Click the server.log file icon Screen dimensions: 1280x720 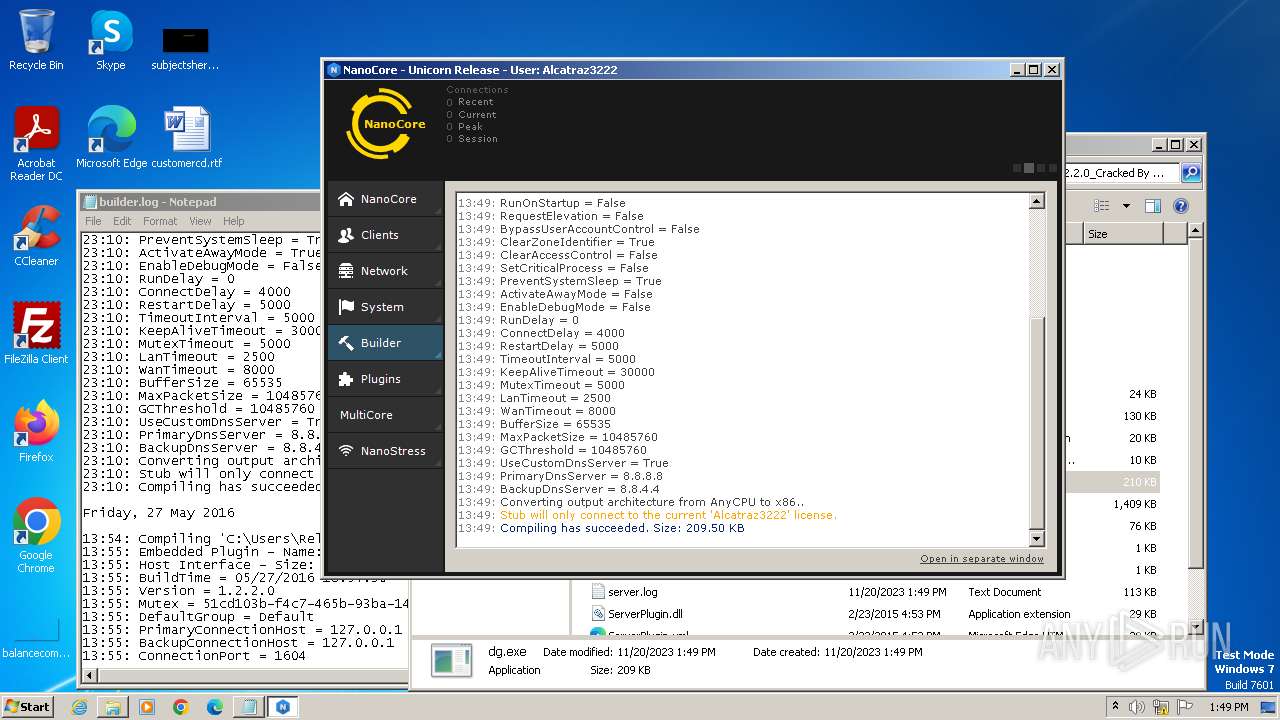click(x=598, y=592)
